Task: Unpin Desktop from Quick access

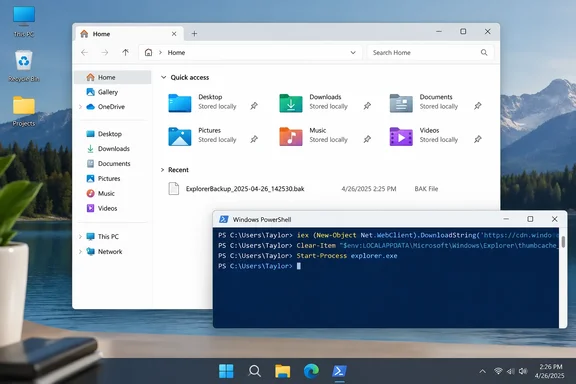Action: 254,106
